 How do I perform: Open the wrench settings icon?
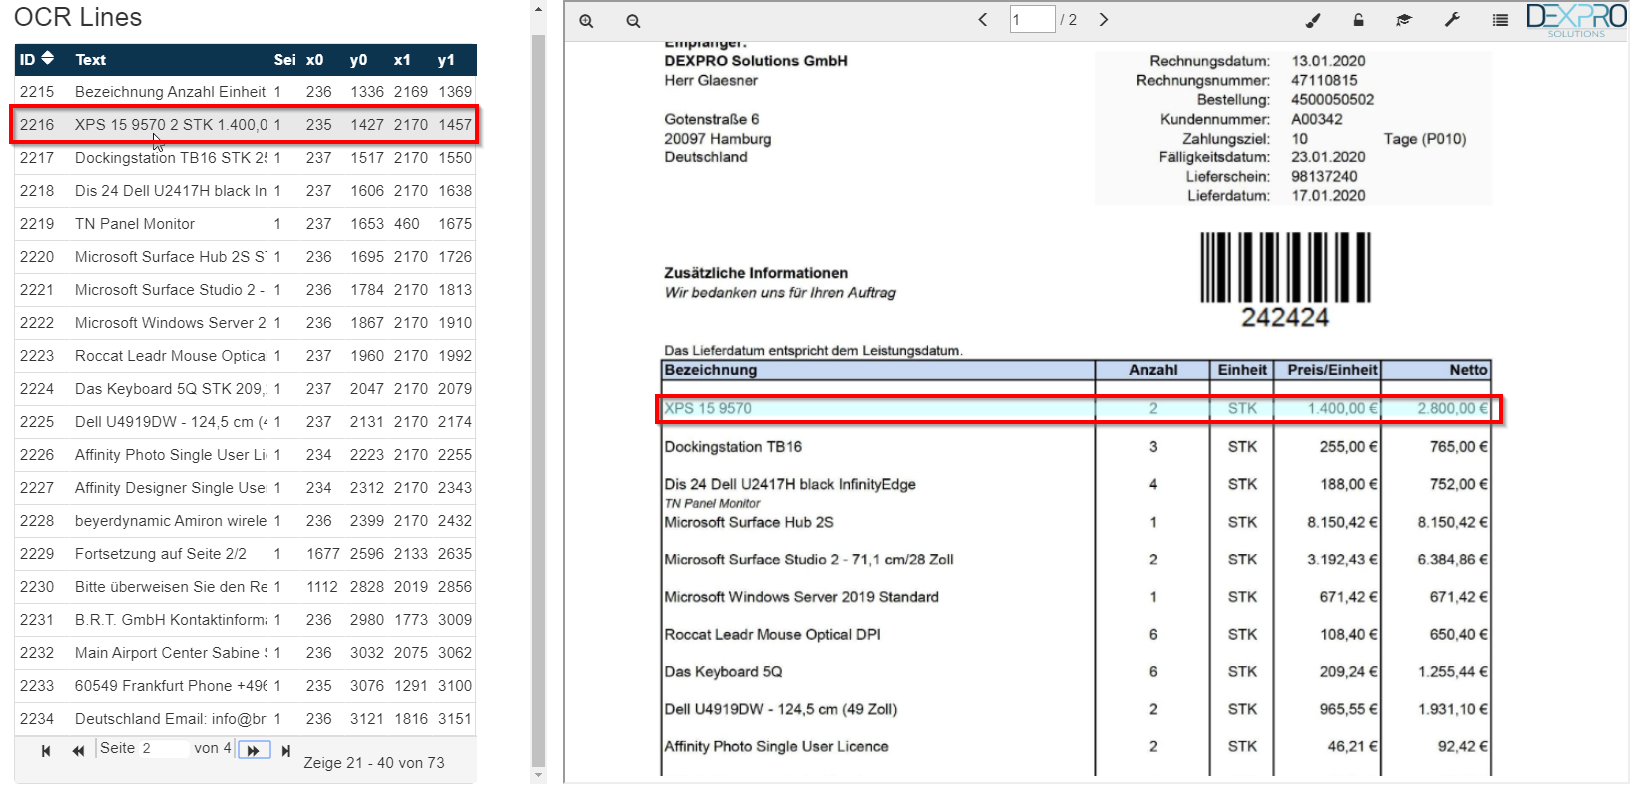pos(1452,20)
